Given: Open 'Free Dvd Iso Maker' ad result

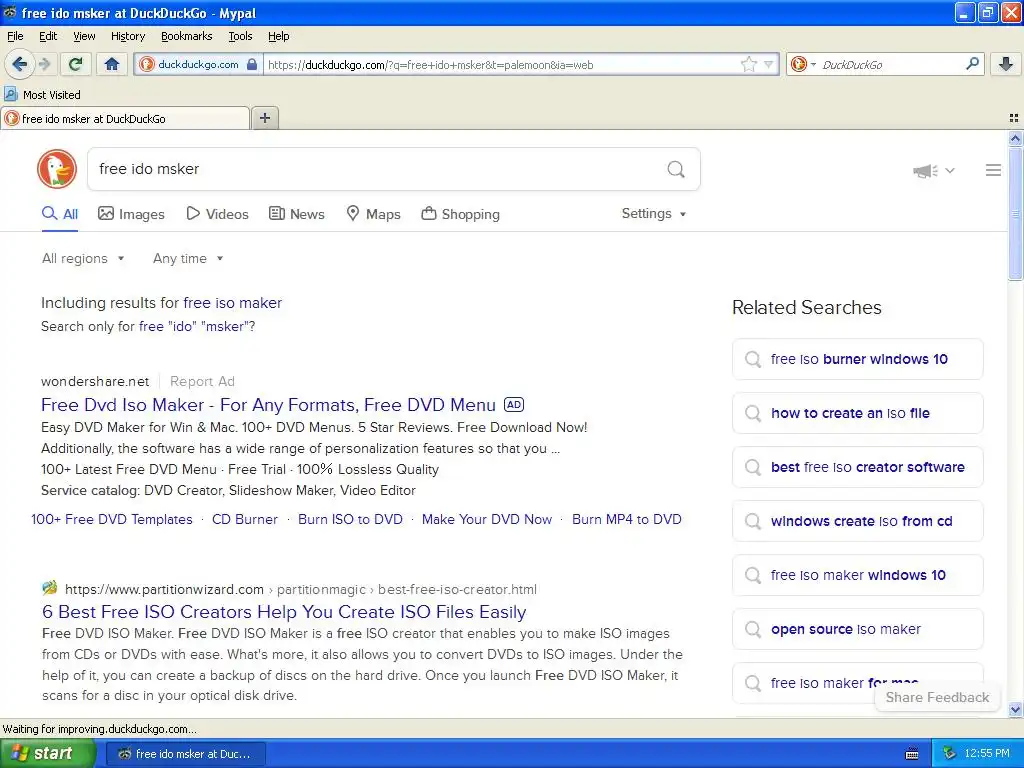Looking at the screenshot, I should click(x=268, y=405).
